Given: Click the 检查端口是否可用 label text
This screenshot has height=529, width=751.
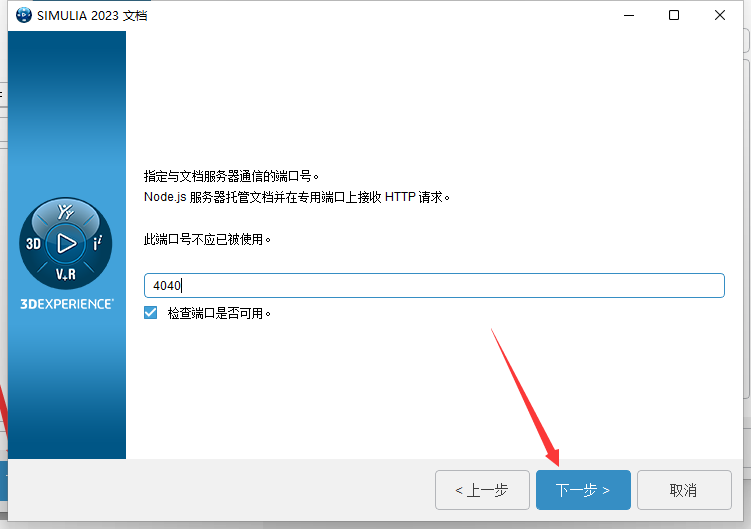Looking at the screenshot, I should 219,313.
